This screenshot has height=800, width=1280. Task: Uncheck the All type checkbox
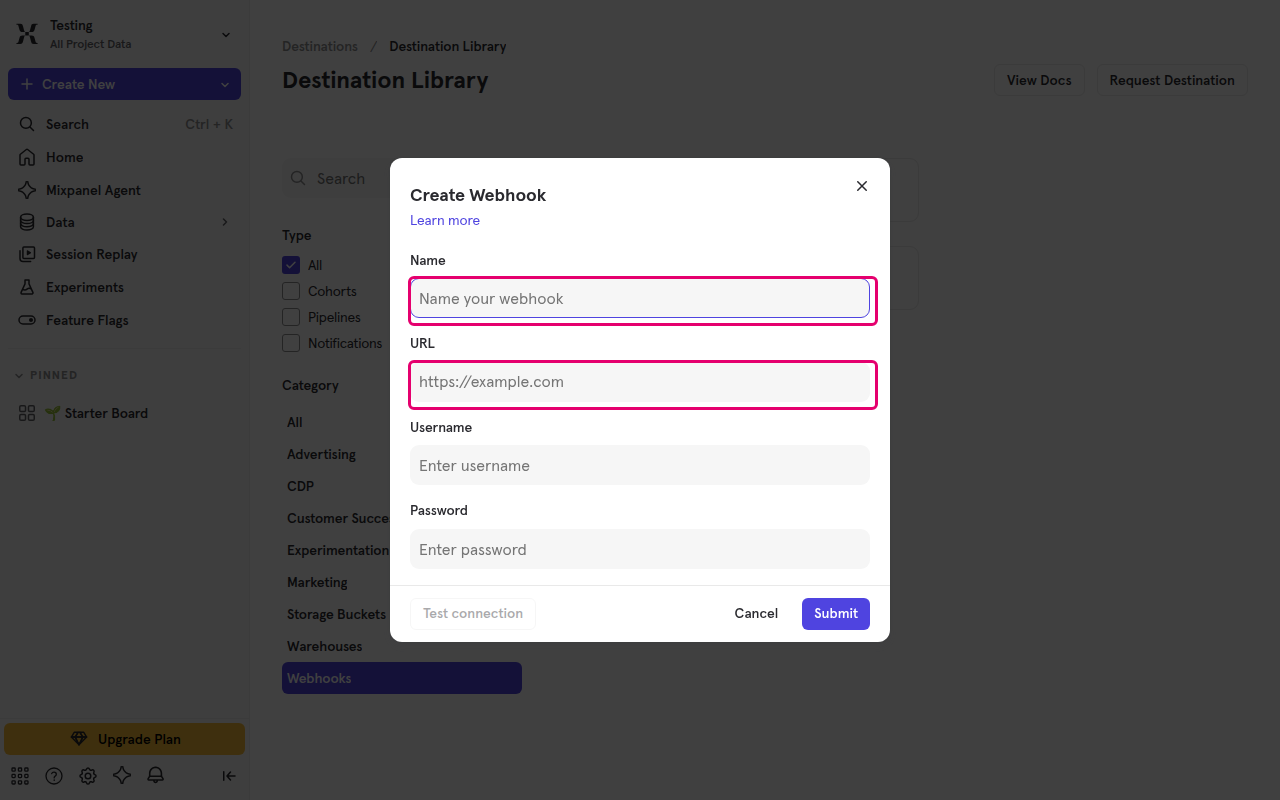(291, 265)
